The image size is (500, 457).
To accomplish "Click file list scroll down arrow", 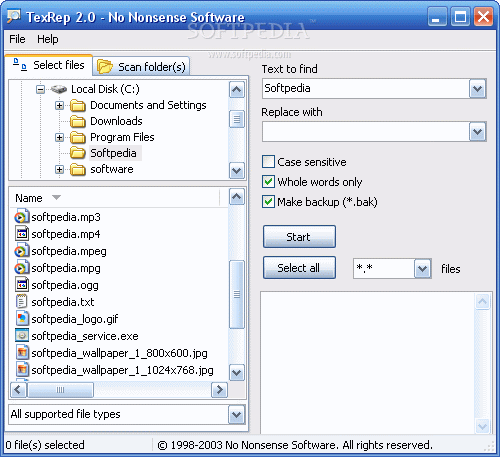I will 237,372.
